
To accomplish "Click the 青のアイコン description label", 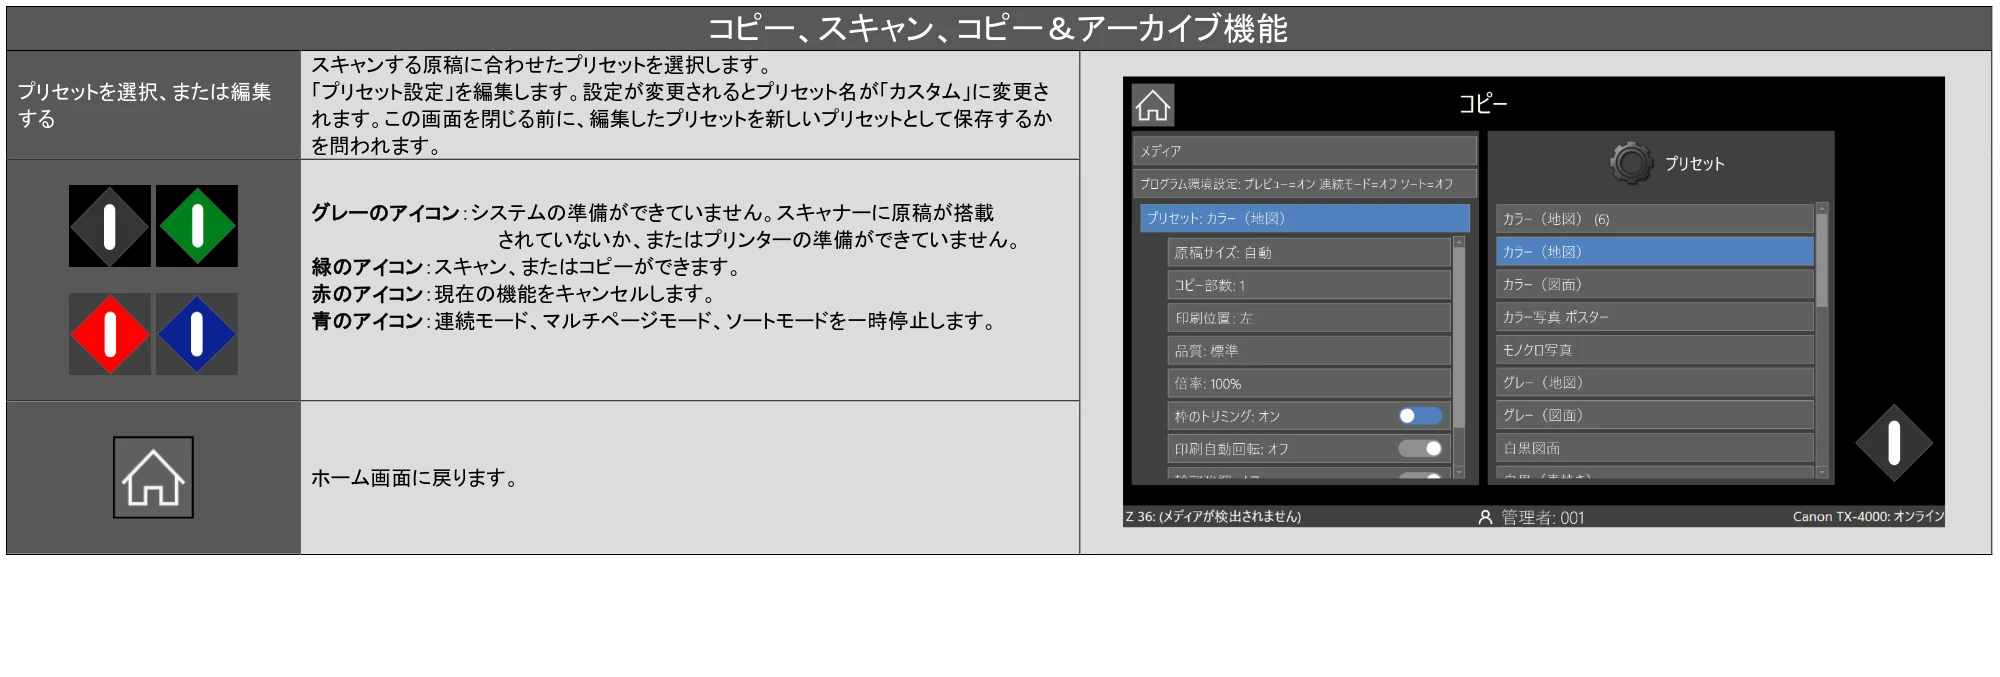I will click(367, 321).
